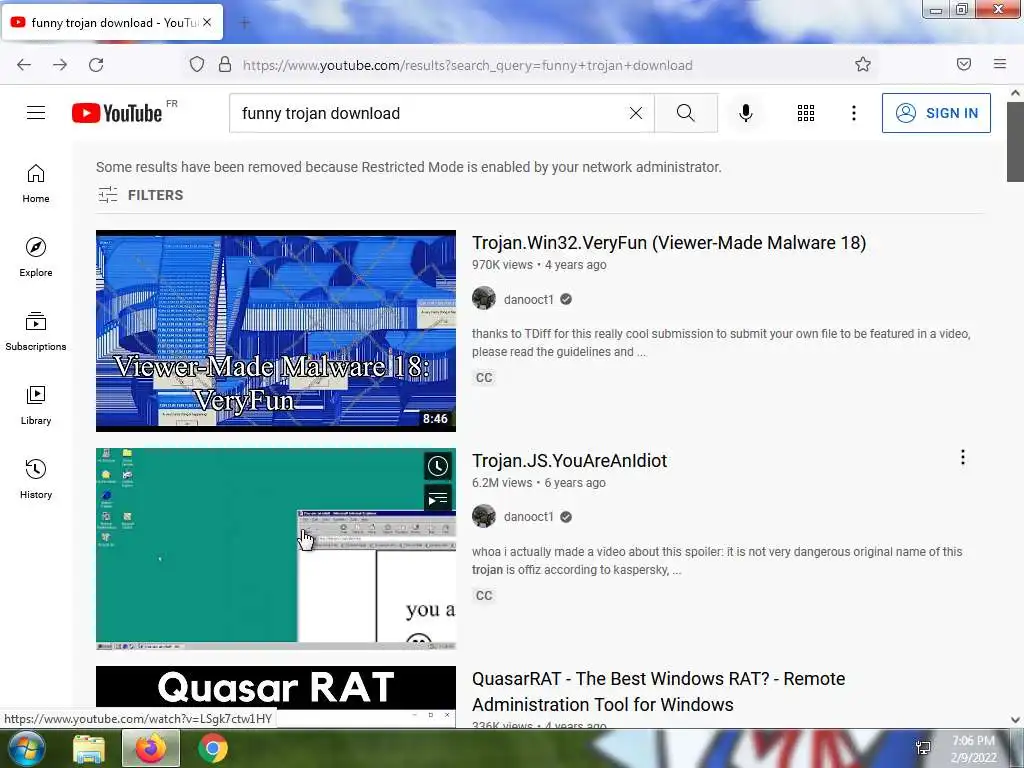This screenshot has width=1024, height=768.
Task: Click the scrollbar down arrow
Action: click(1015, 720)
